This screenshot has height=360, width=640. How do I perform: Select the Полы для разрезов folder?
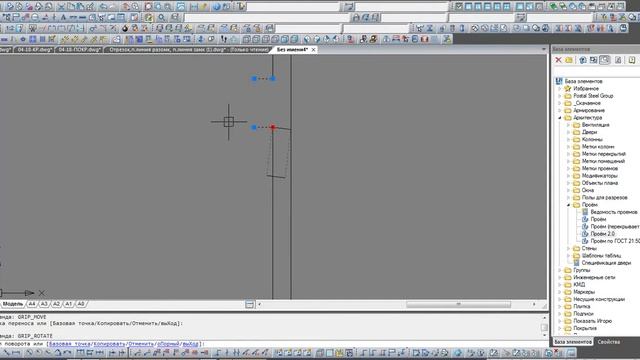tap(604, 198)
